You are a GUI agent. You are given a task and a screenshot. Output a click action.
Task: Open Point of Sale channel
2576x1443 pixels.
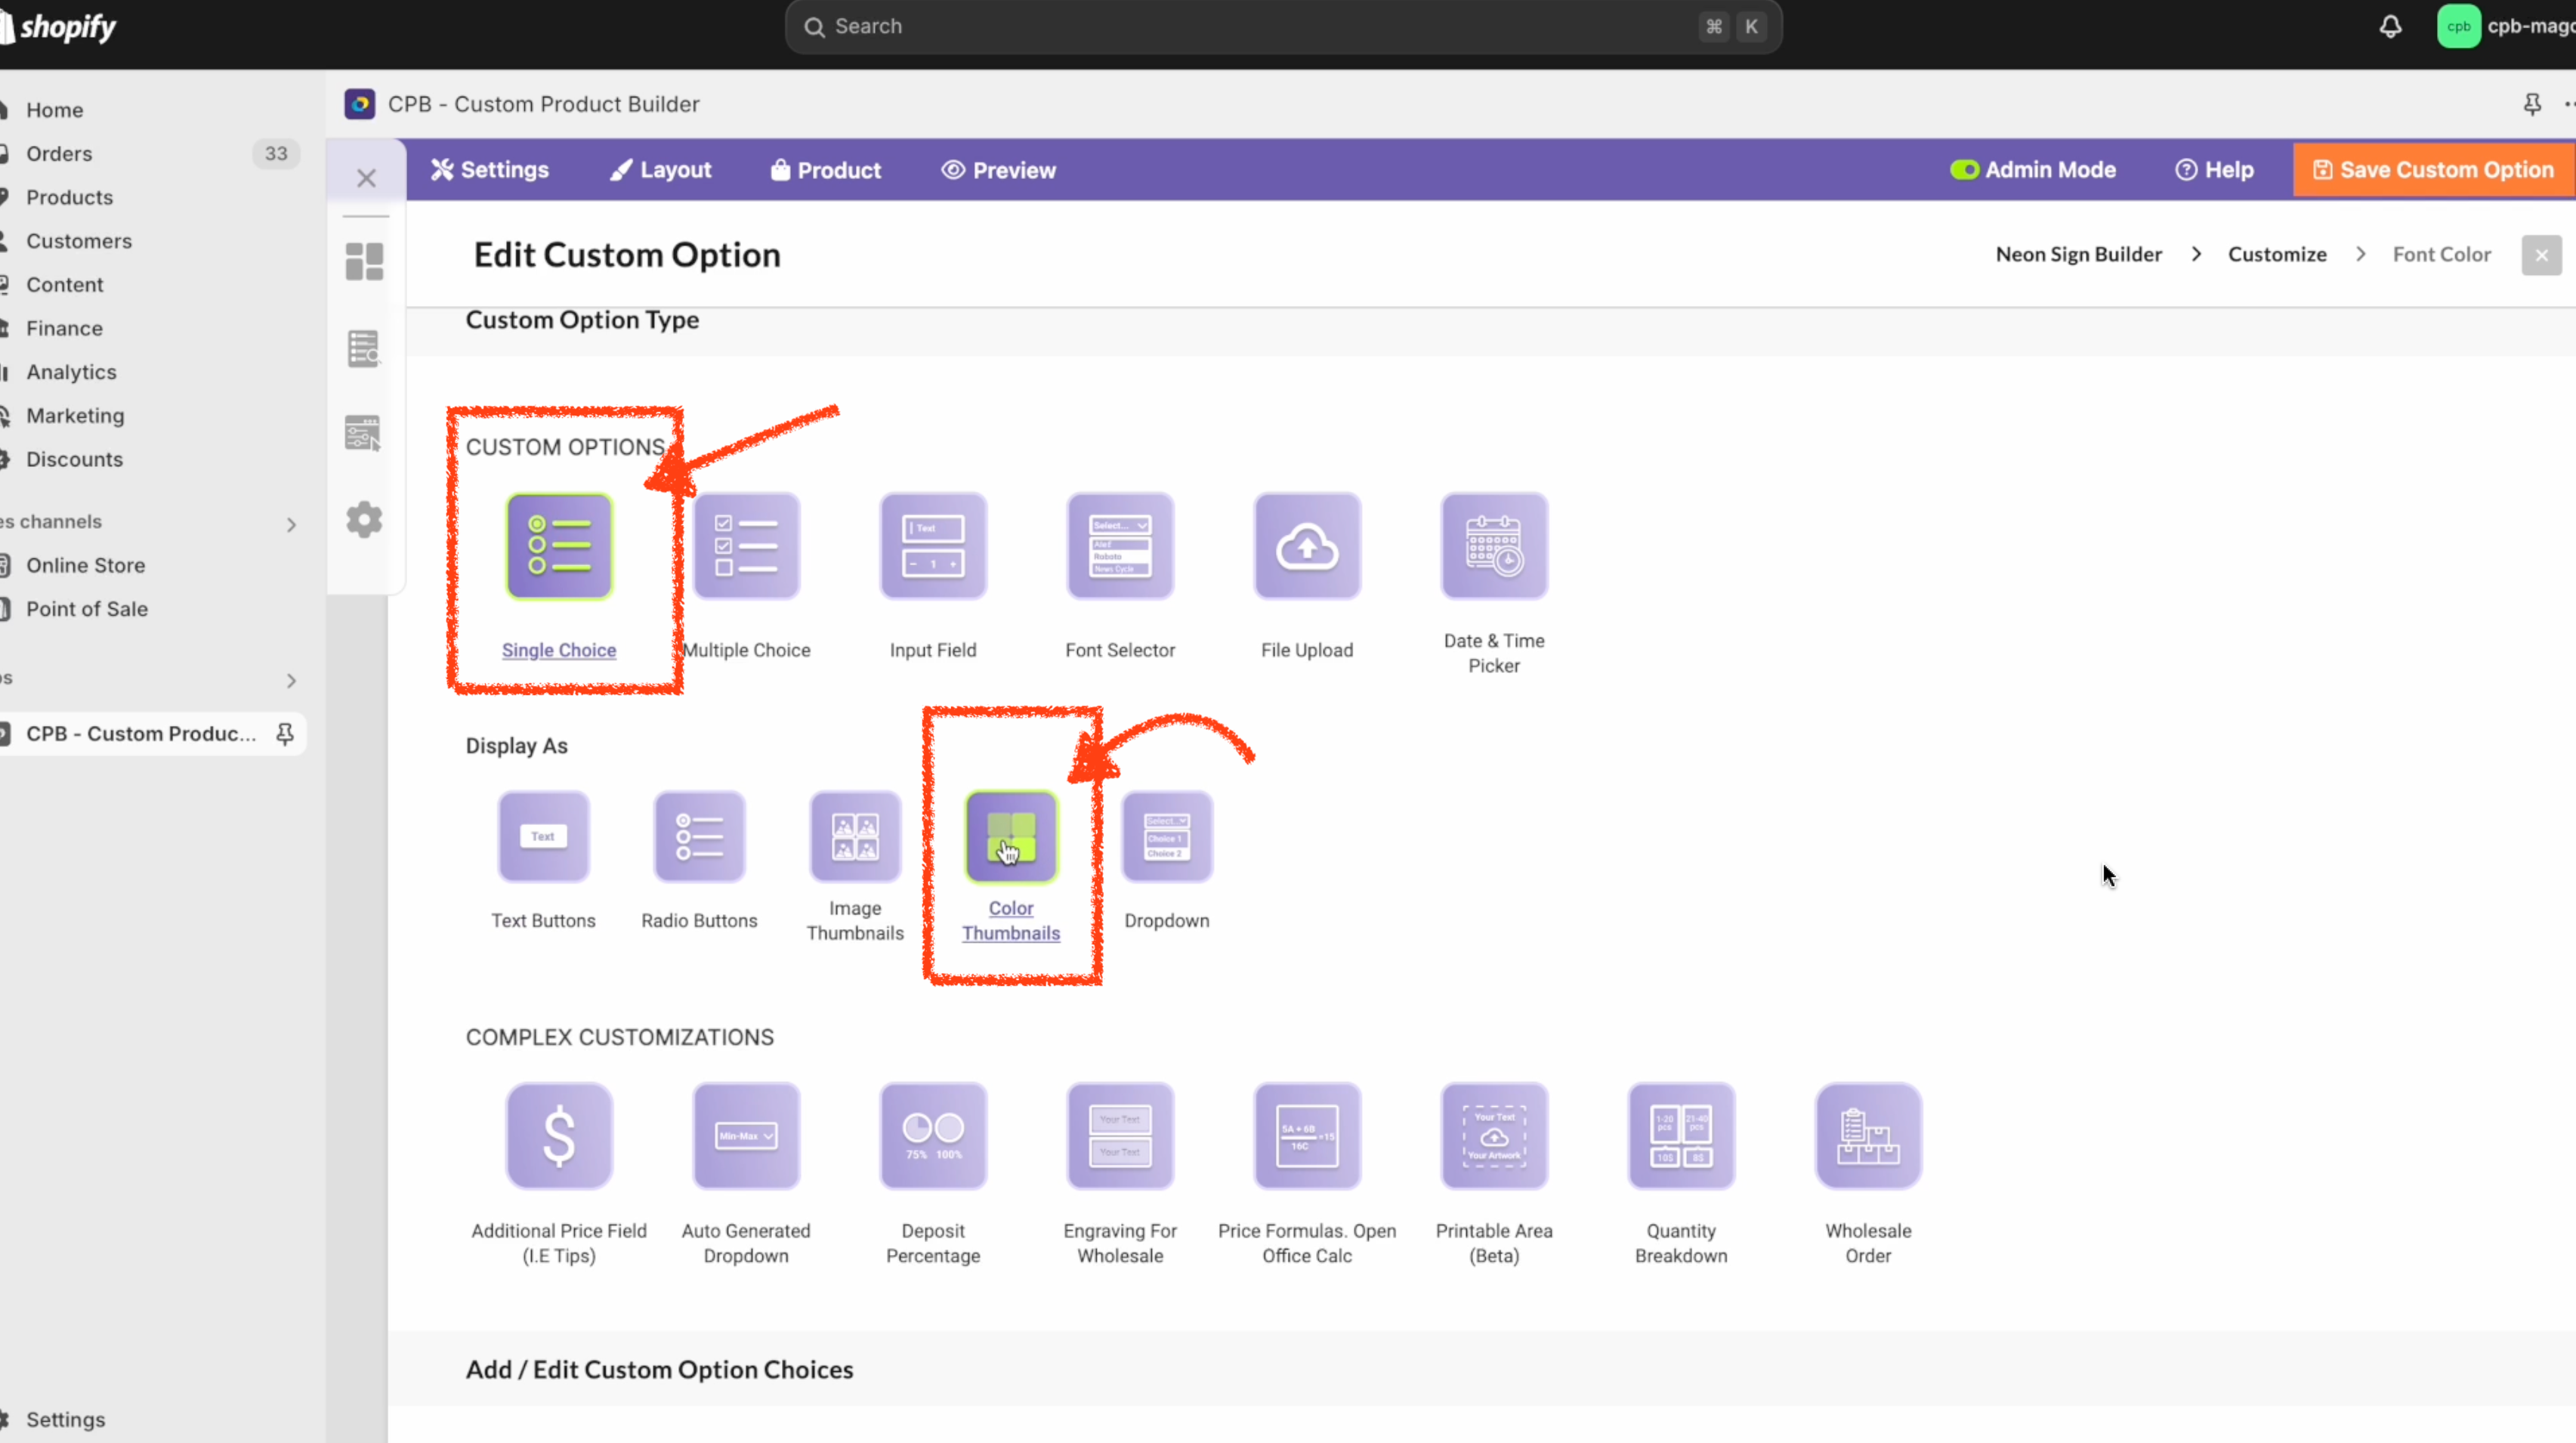point(86,610)
